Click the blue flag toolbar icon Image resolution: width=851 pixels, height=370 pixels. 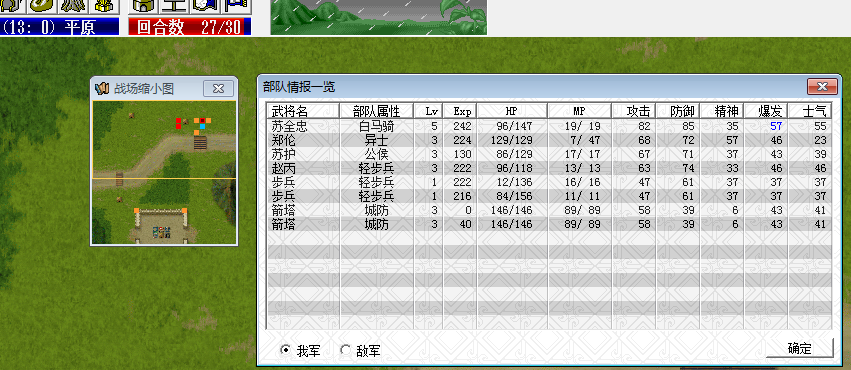(x=236, y=6)
